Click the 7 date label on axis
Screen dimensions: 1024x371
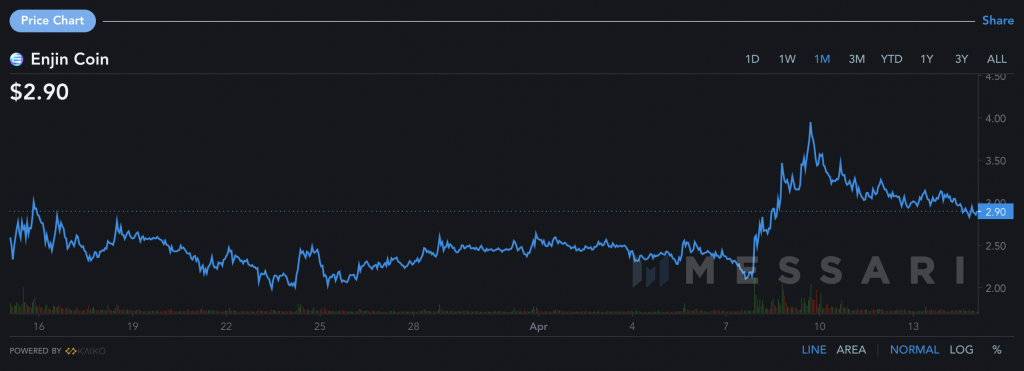click(726, 326)
